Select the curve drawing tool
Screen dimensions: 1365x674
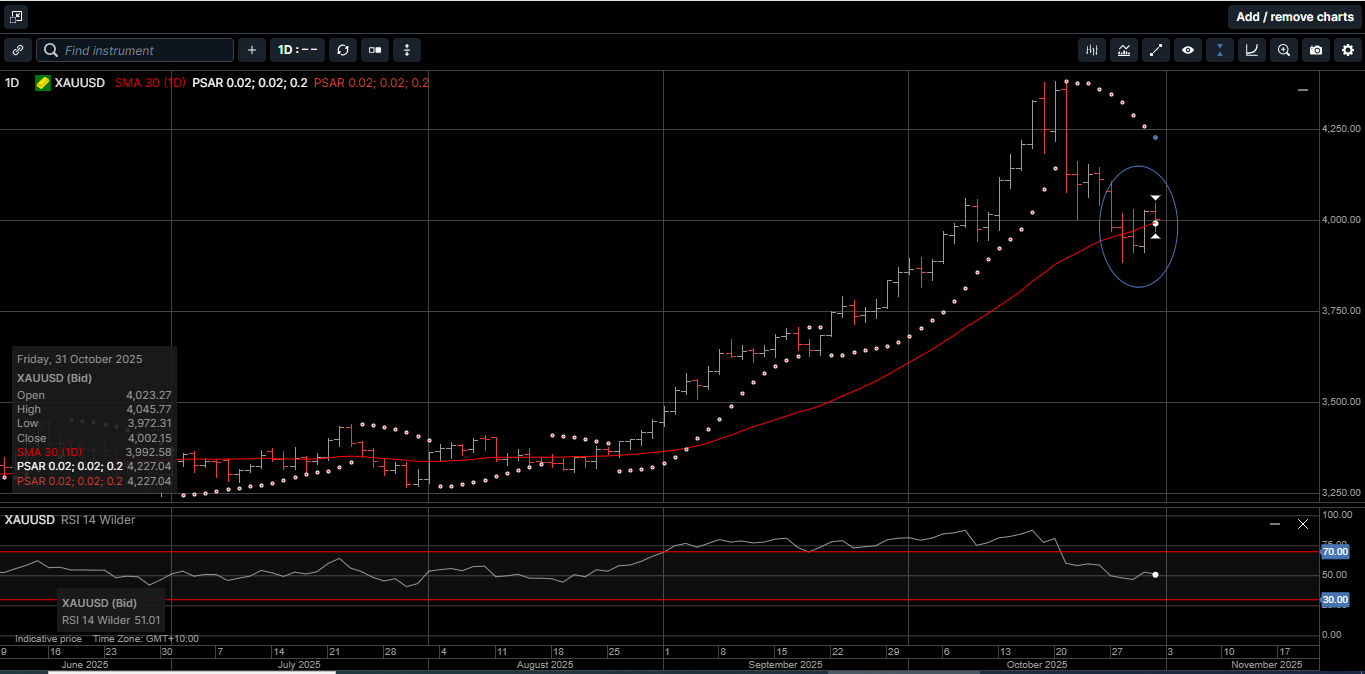pos(1251,50)
